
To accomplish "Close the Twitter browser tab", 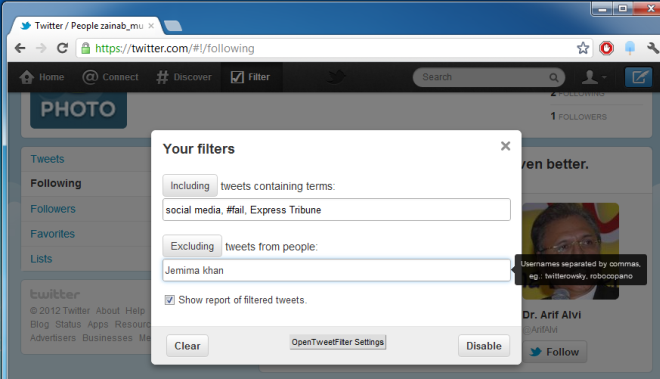I will coord(151,26).
